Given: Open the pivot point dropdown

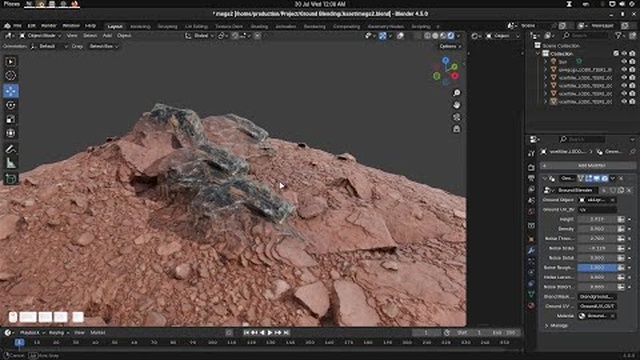Looking at the screenshot, I should (x=222, y=36).
